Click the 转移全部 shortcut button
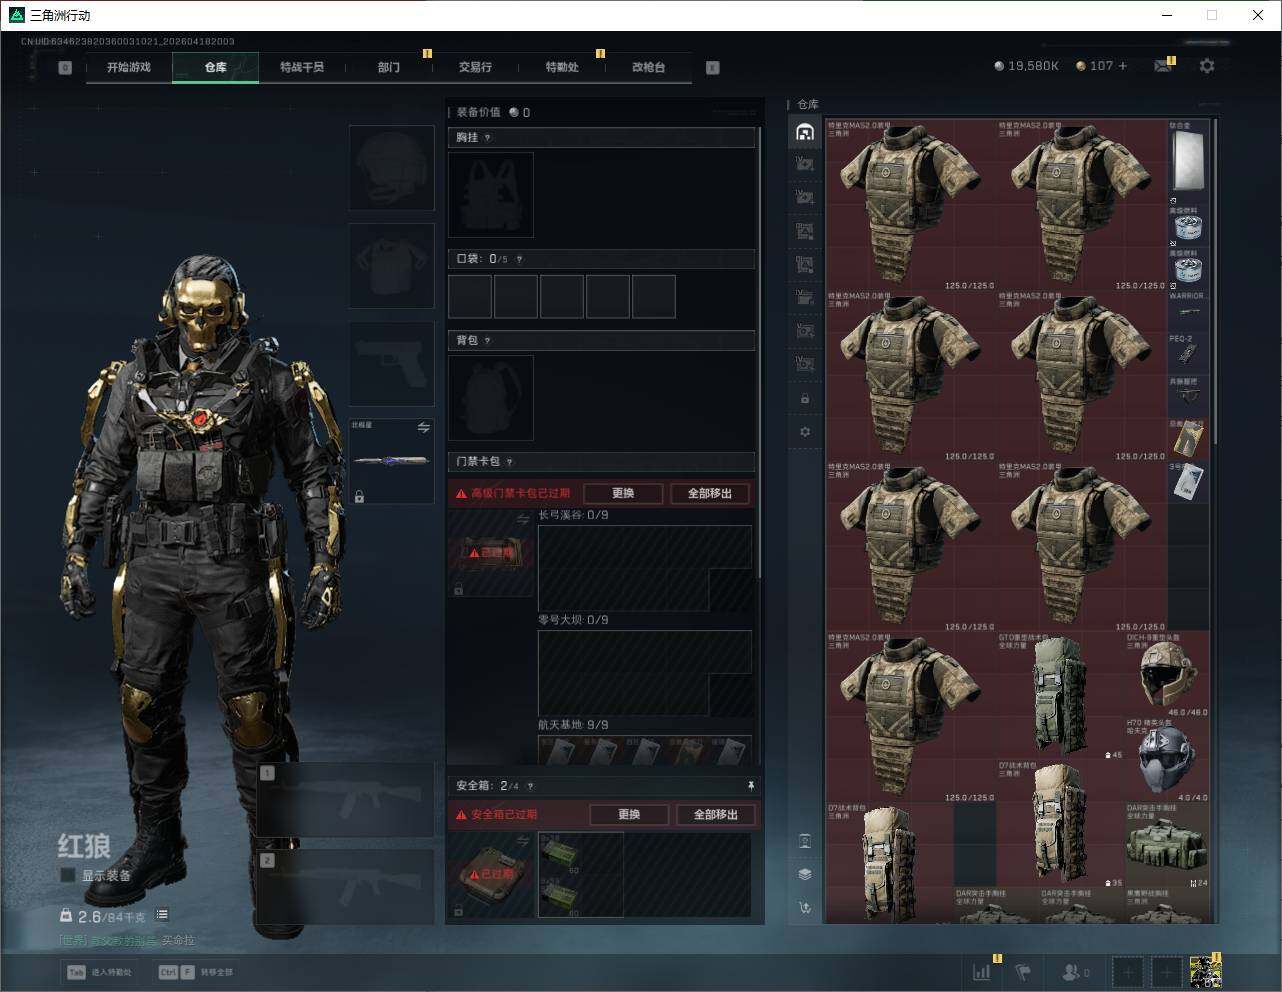This screenshot has width=1282, height=992. pyautogui.click(x=196, y=972)
